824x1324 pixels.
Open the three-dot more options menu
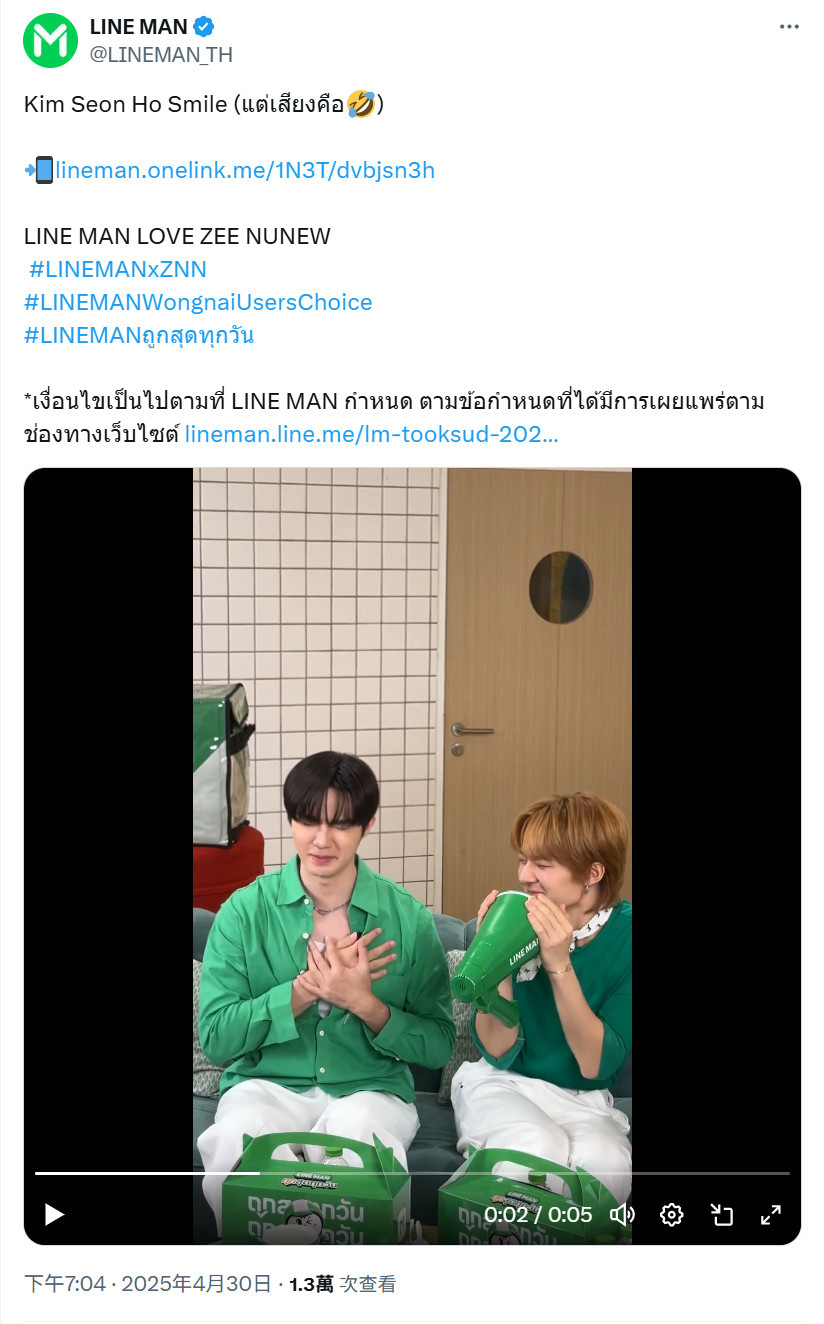click(789, 27)
